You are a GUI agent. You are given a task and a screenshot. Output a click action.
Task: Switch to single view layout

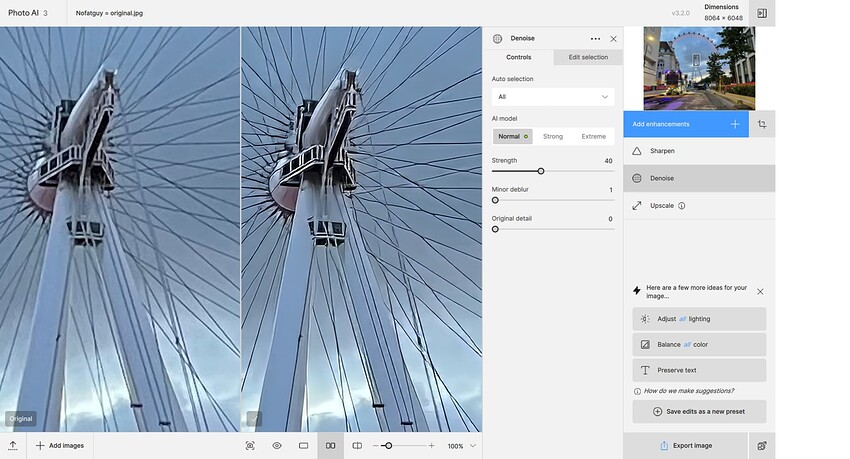click(304, 445)
